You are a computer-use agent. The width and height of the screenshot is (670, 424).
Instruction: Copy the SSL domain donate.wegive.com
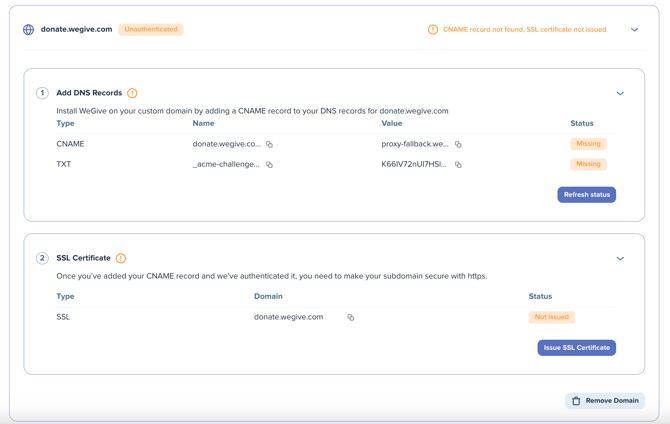(x=350, y=317)
